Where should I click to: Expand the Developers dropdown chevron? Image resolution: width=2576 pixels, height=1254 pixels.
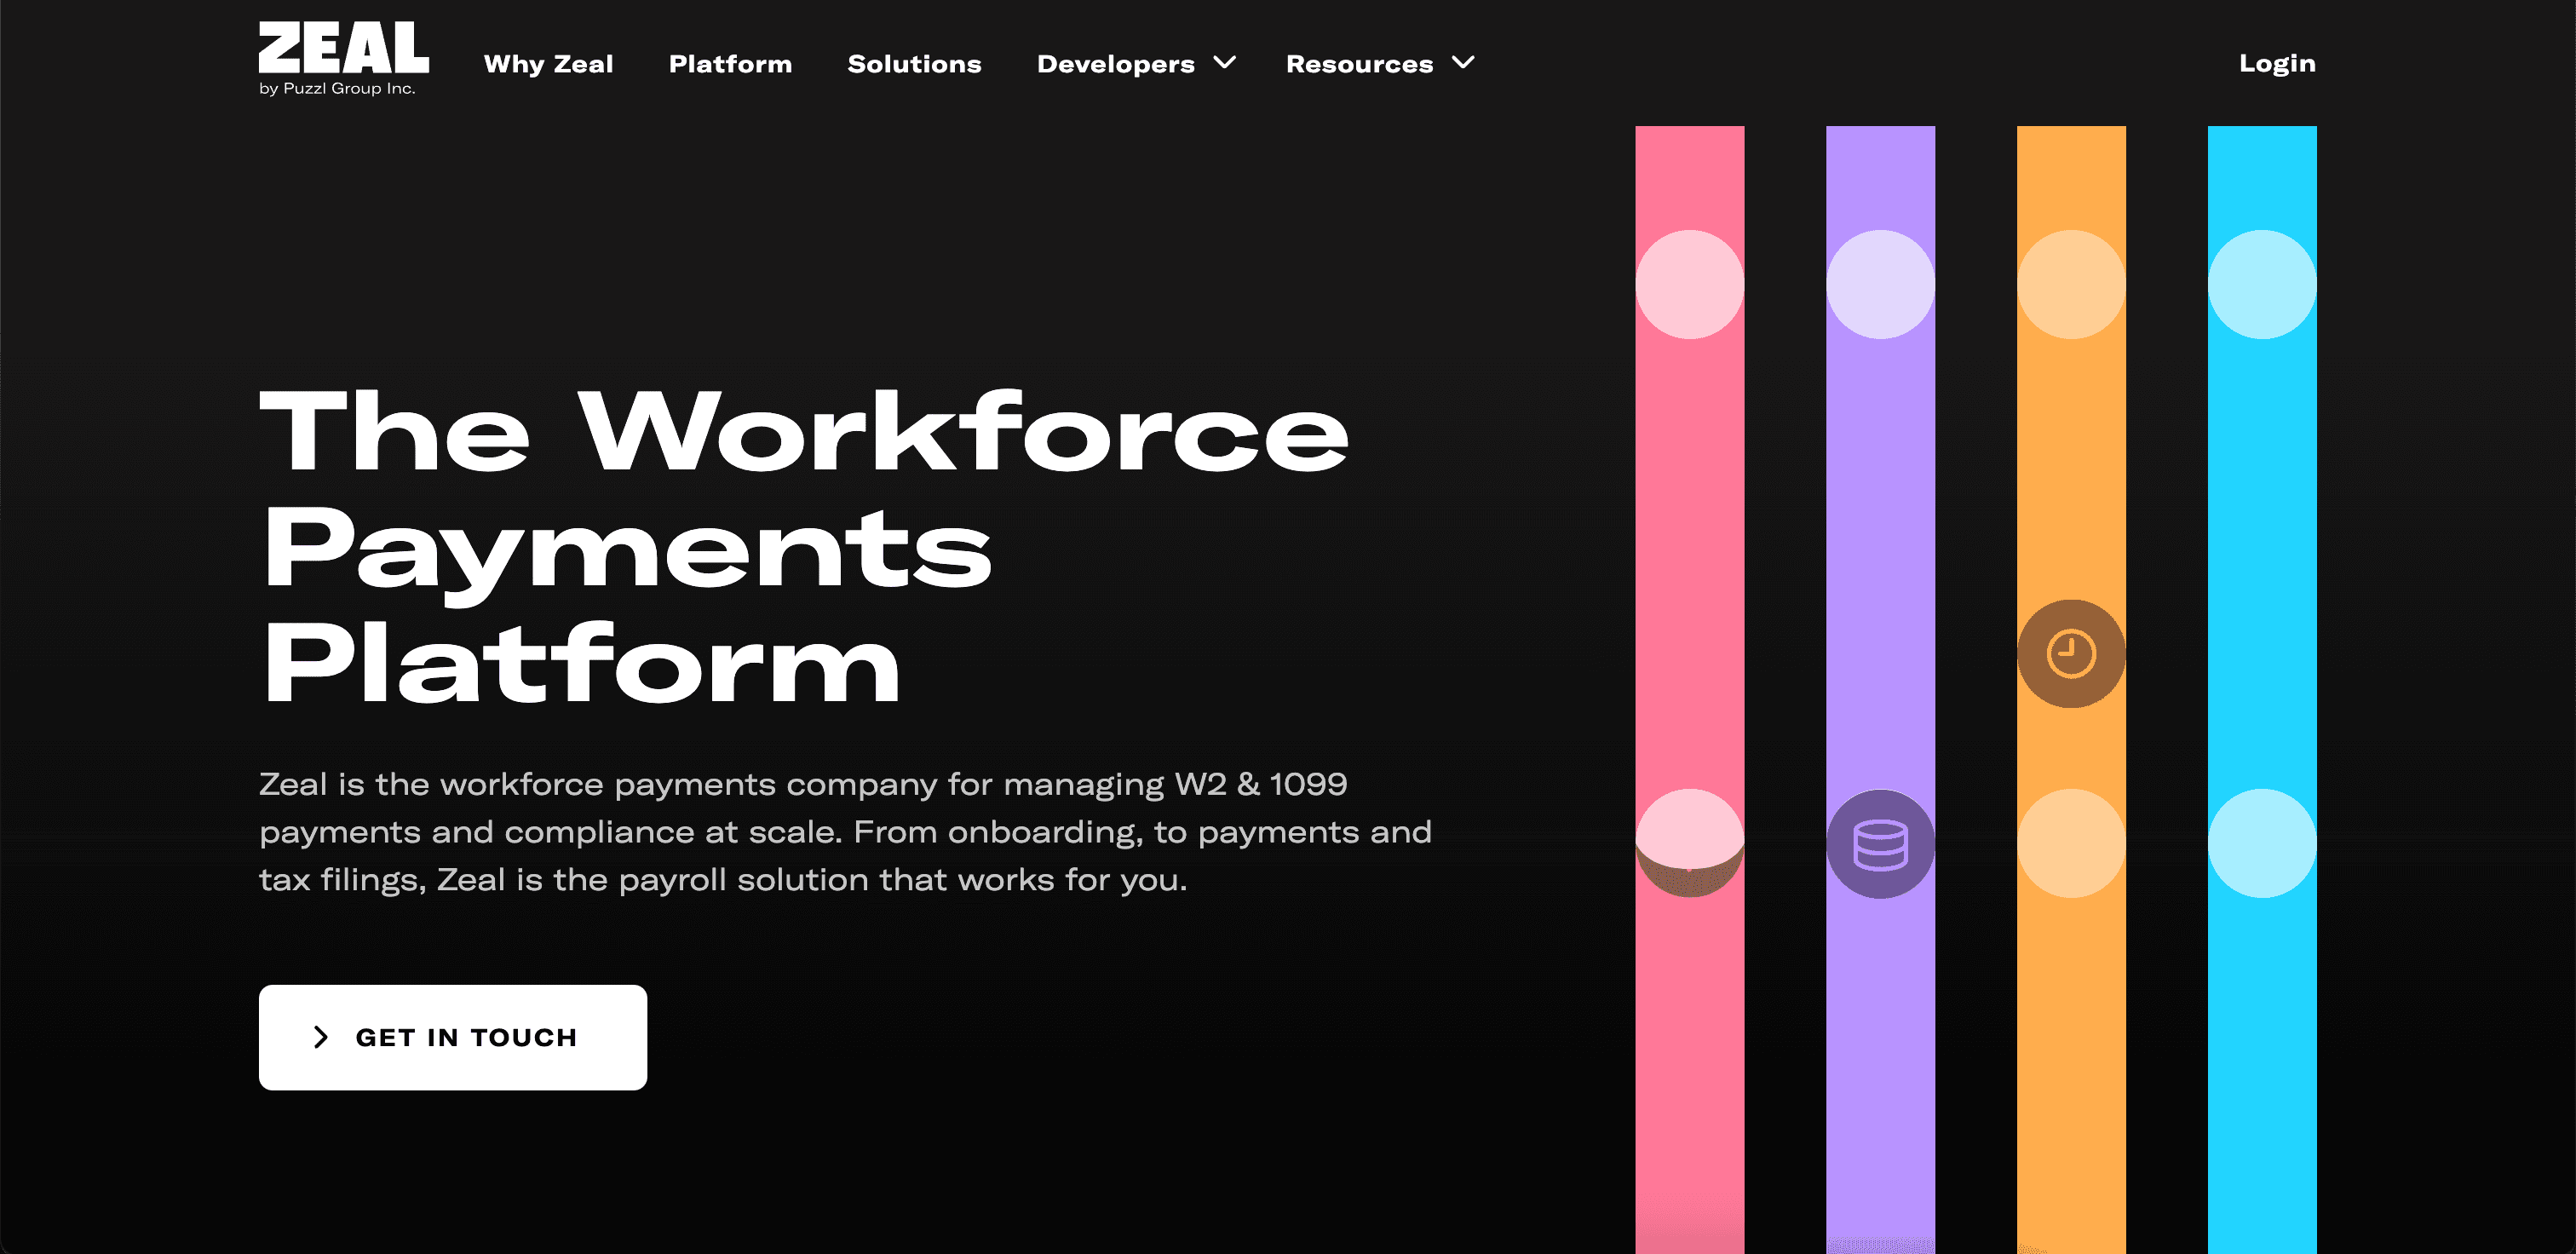point(1224,63)
